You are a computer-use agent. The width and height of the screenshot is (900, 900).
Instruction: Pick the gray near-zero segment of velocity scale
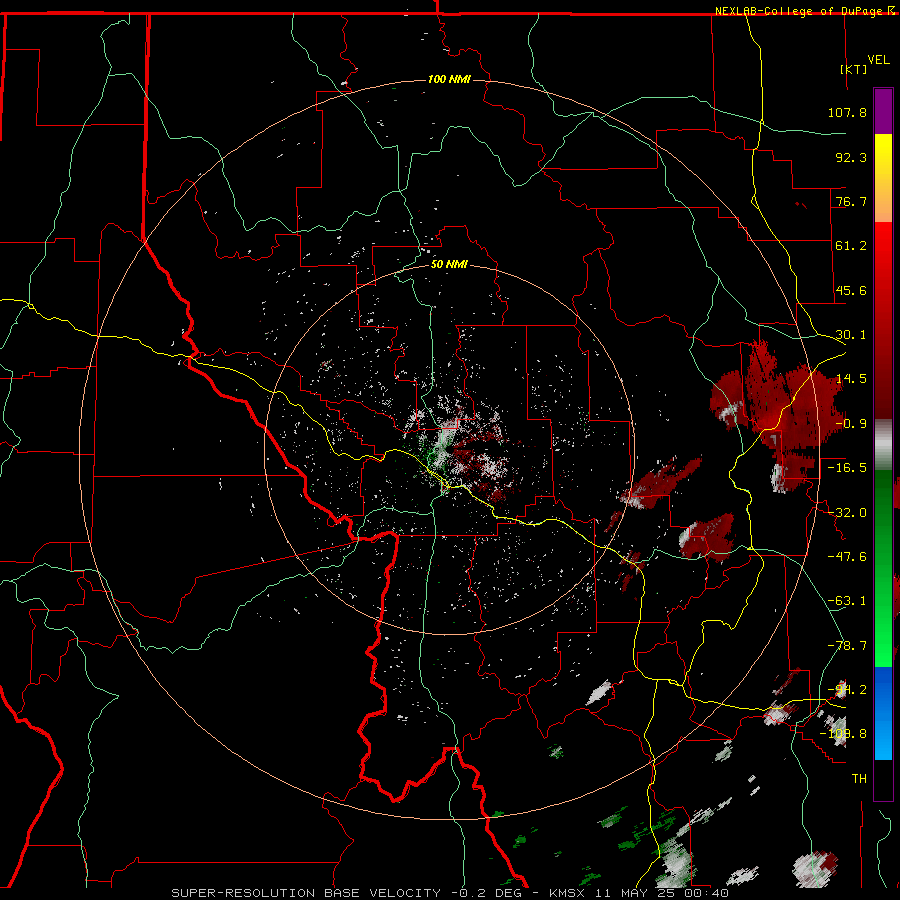tap(883, 445)
